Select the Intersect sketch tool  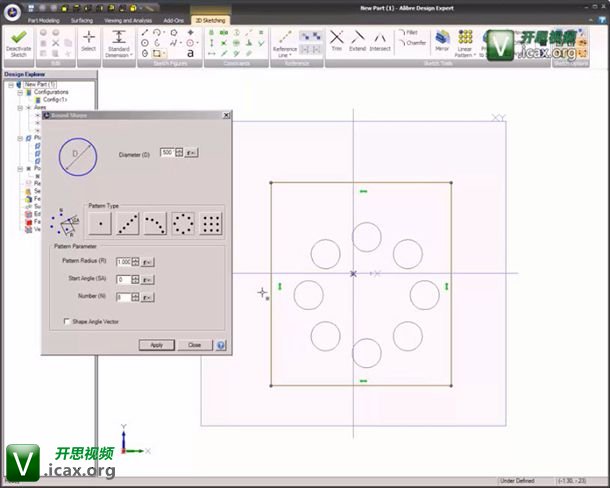click(380, 41)
